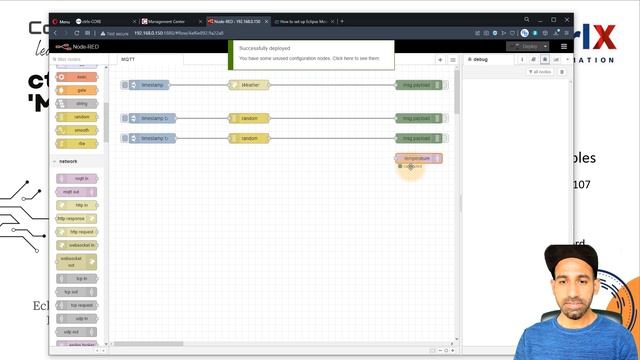This screenshot has height=360, width=640.
Task: Collapse the network palette category
Action: pos(77,161)
